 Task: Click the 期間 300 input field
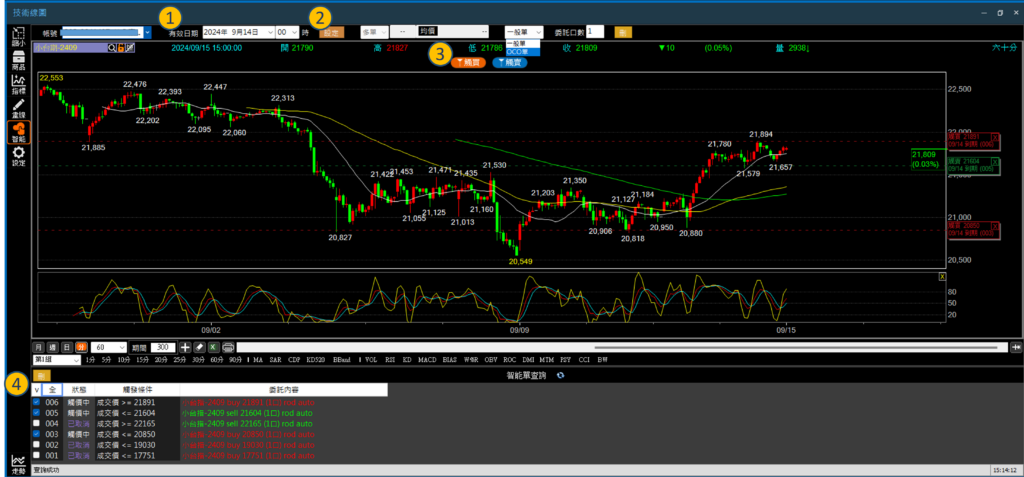point(163,348)
